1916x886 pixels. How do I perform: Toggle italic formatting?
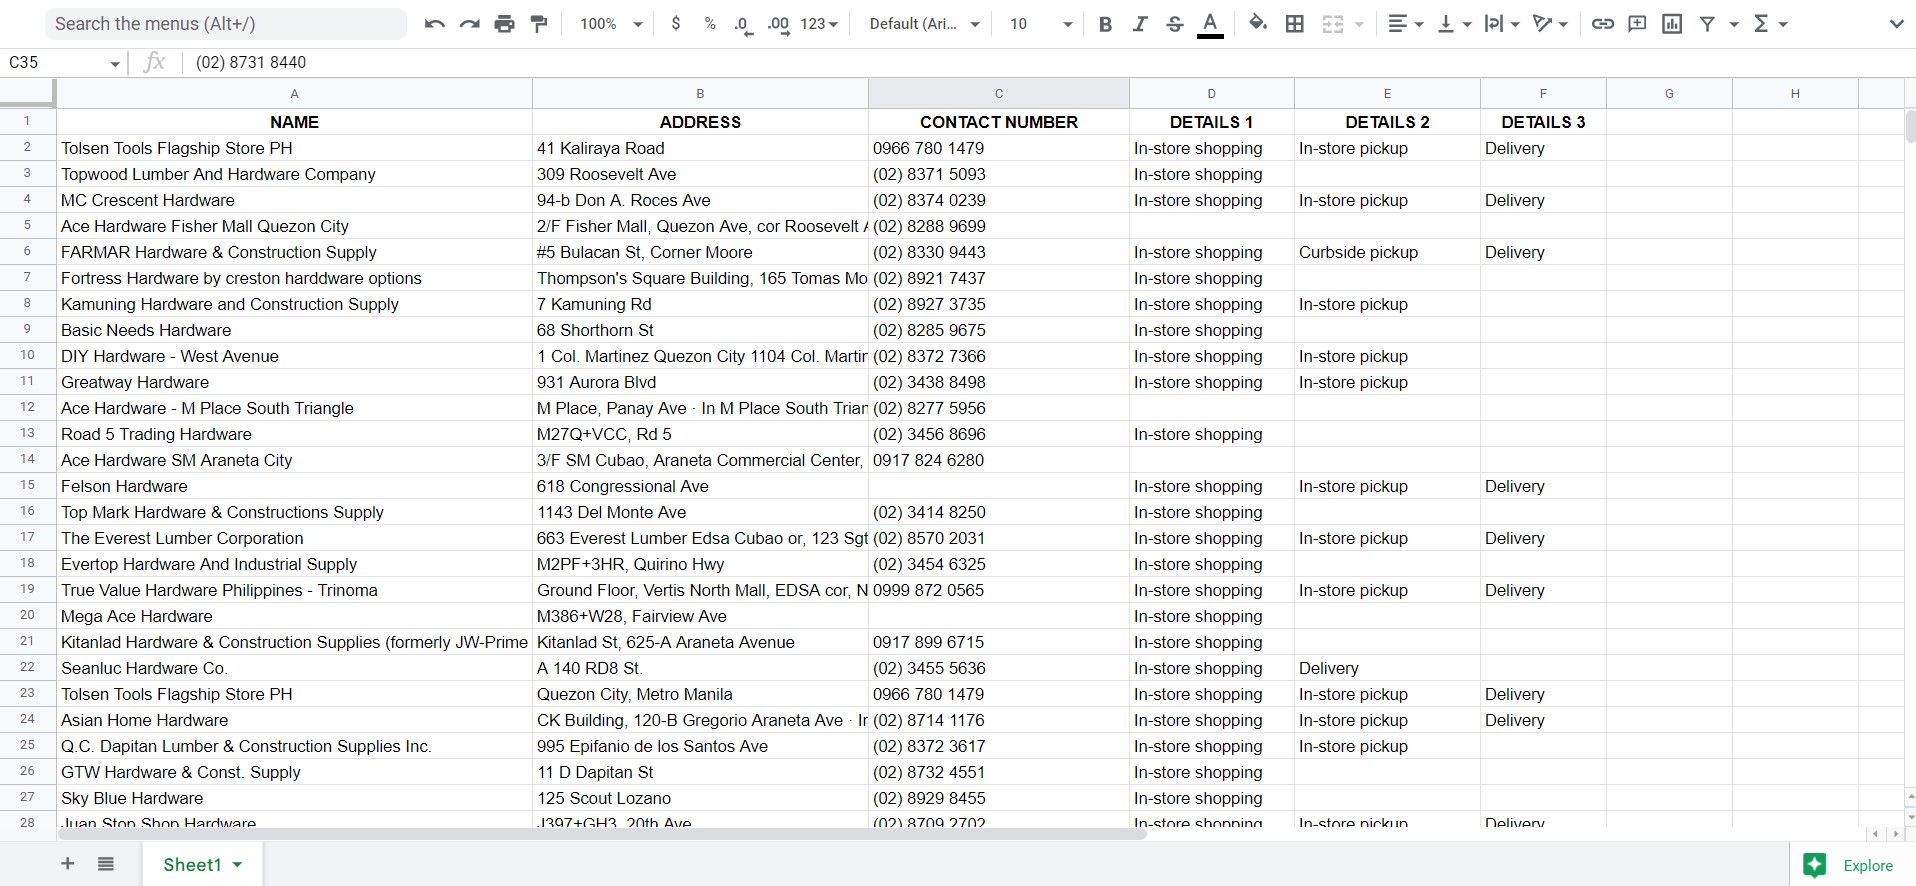coord(1139,24)
